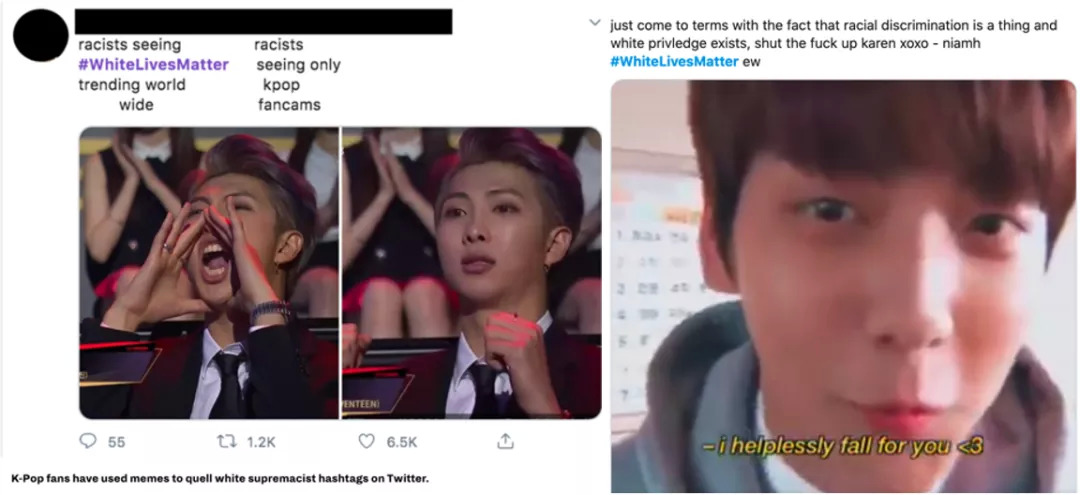Click 'i helplessly fall for you' caption

(x=843, y=447)
